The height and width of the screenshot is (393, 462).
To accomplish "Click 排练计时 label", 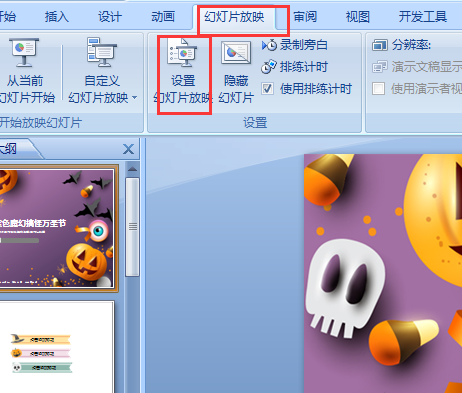I will (x=304, y=67).
